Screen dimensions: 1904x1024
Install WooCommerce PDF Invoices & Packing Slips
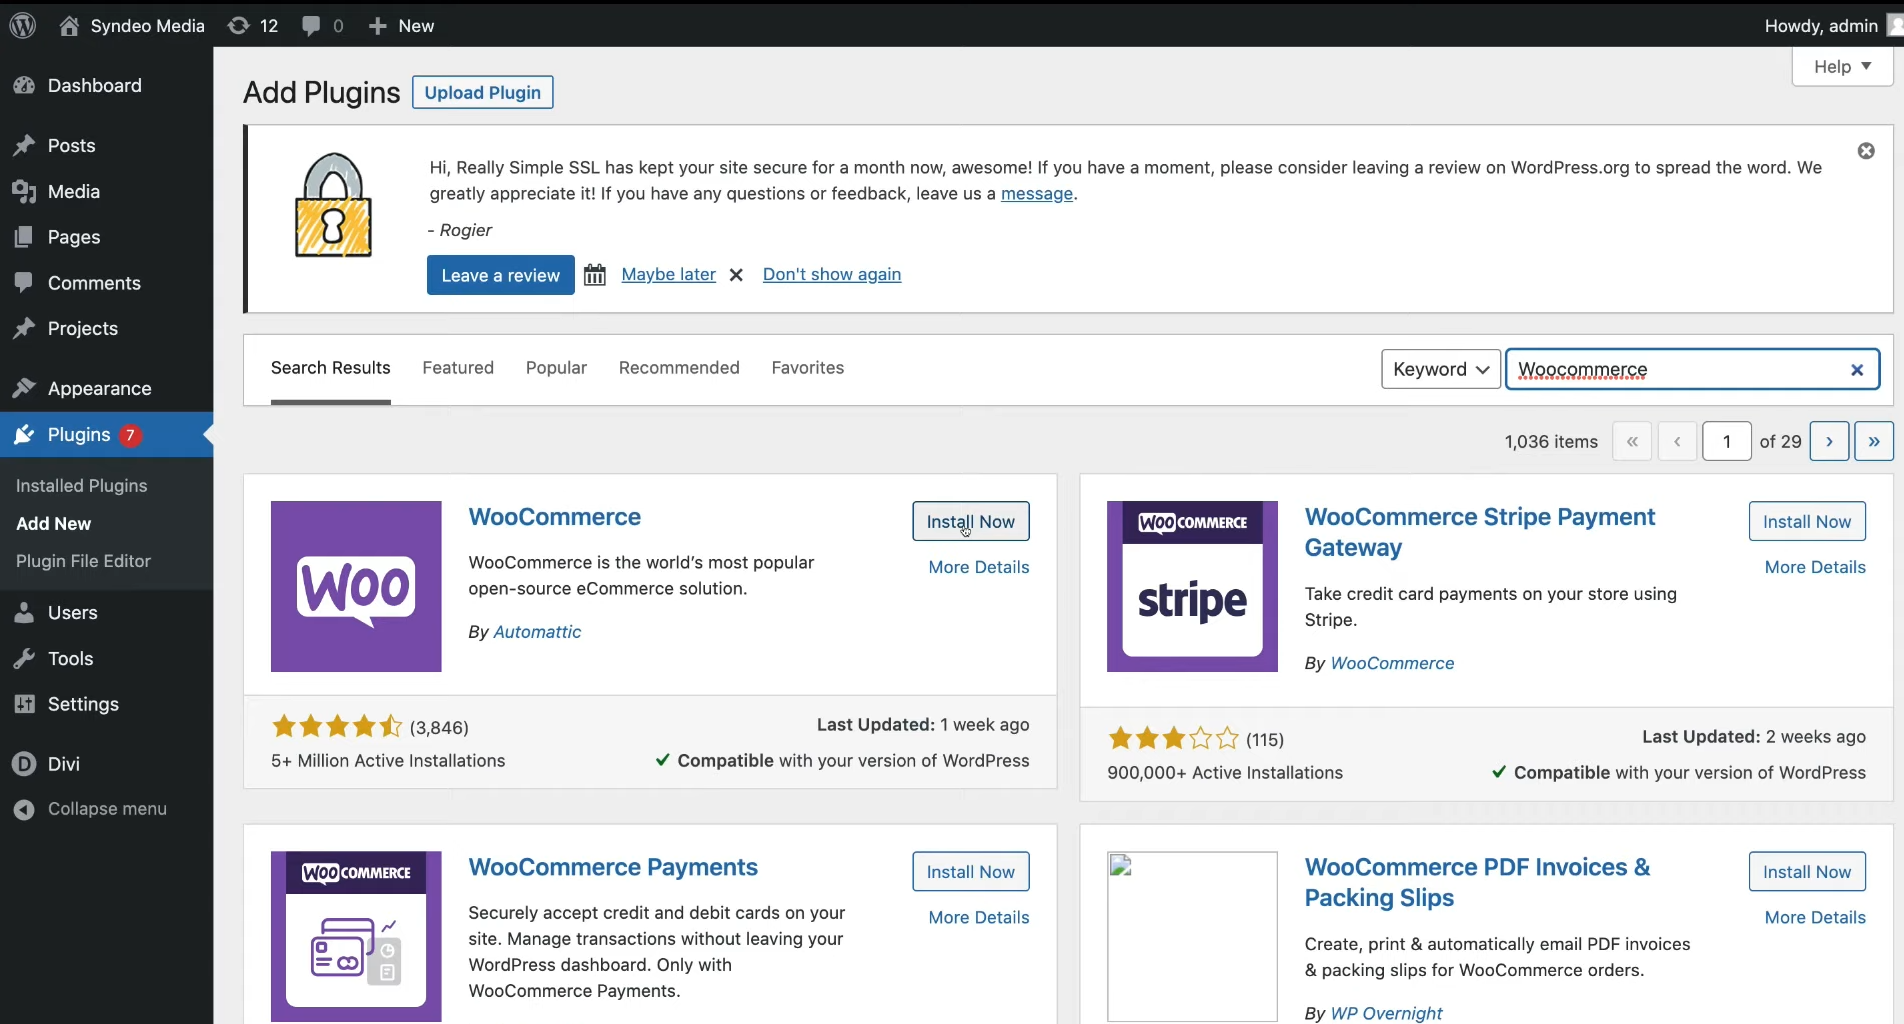click(x=1807, y=871)
